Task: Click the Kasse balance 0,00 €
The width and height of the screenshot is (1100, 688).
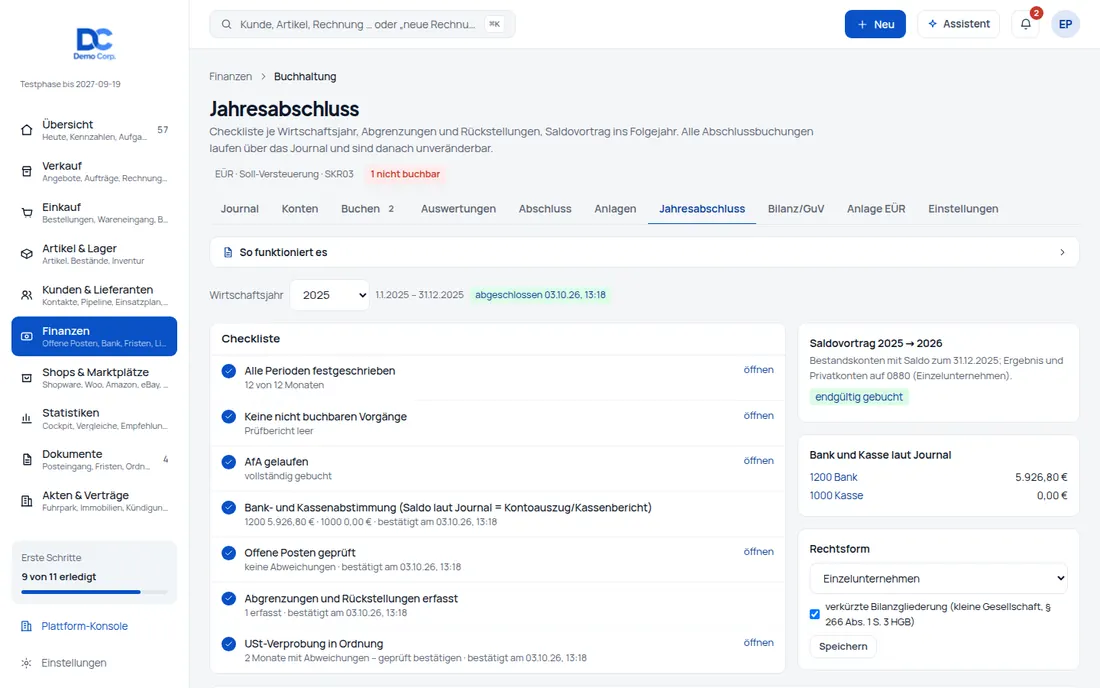Action: pyautogui.click(x=1052, y=495)
